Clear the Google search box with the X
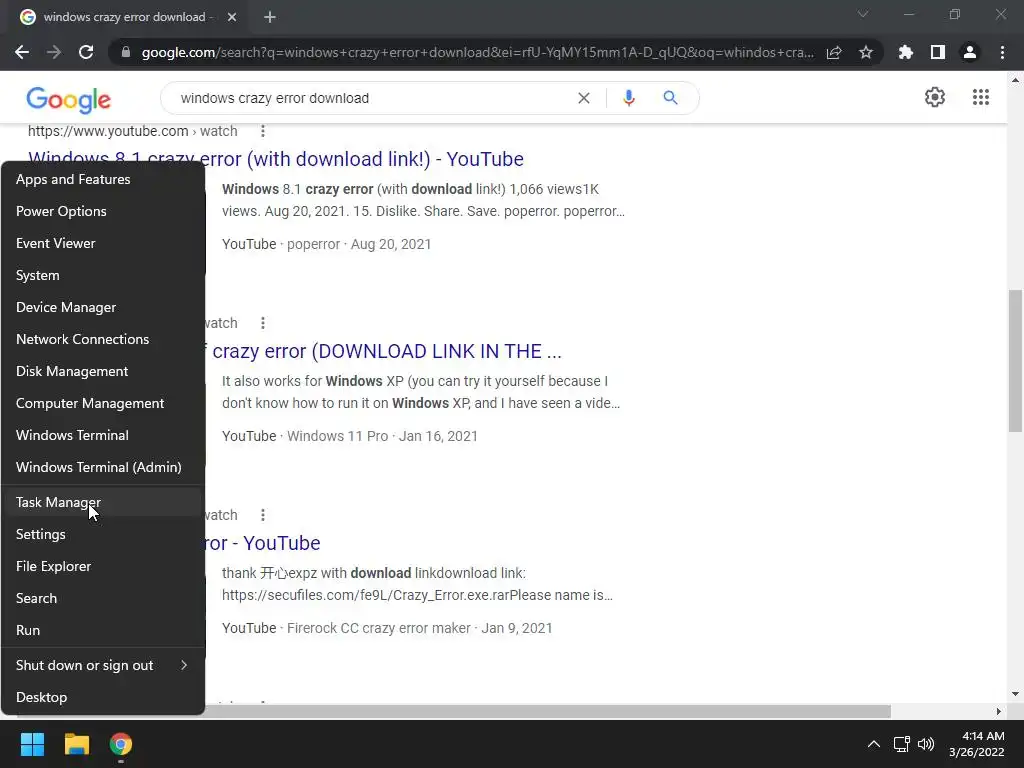1024x768 pixels. click(584, 98)
